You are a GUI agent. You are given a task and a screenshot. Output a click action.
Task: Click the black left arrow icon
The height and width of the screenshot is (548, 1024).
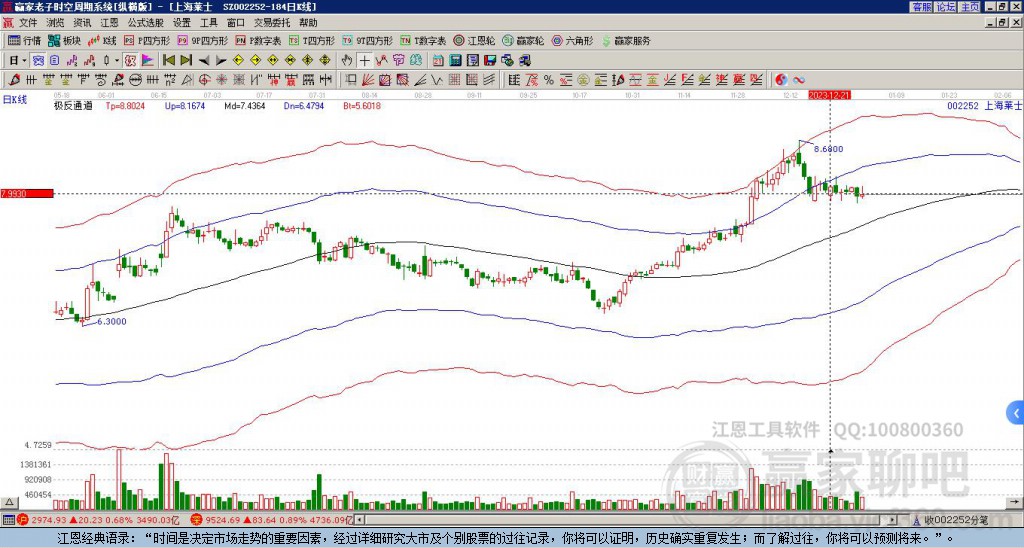(x=204, y=61)
